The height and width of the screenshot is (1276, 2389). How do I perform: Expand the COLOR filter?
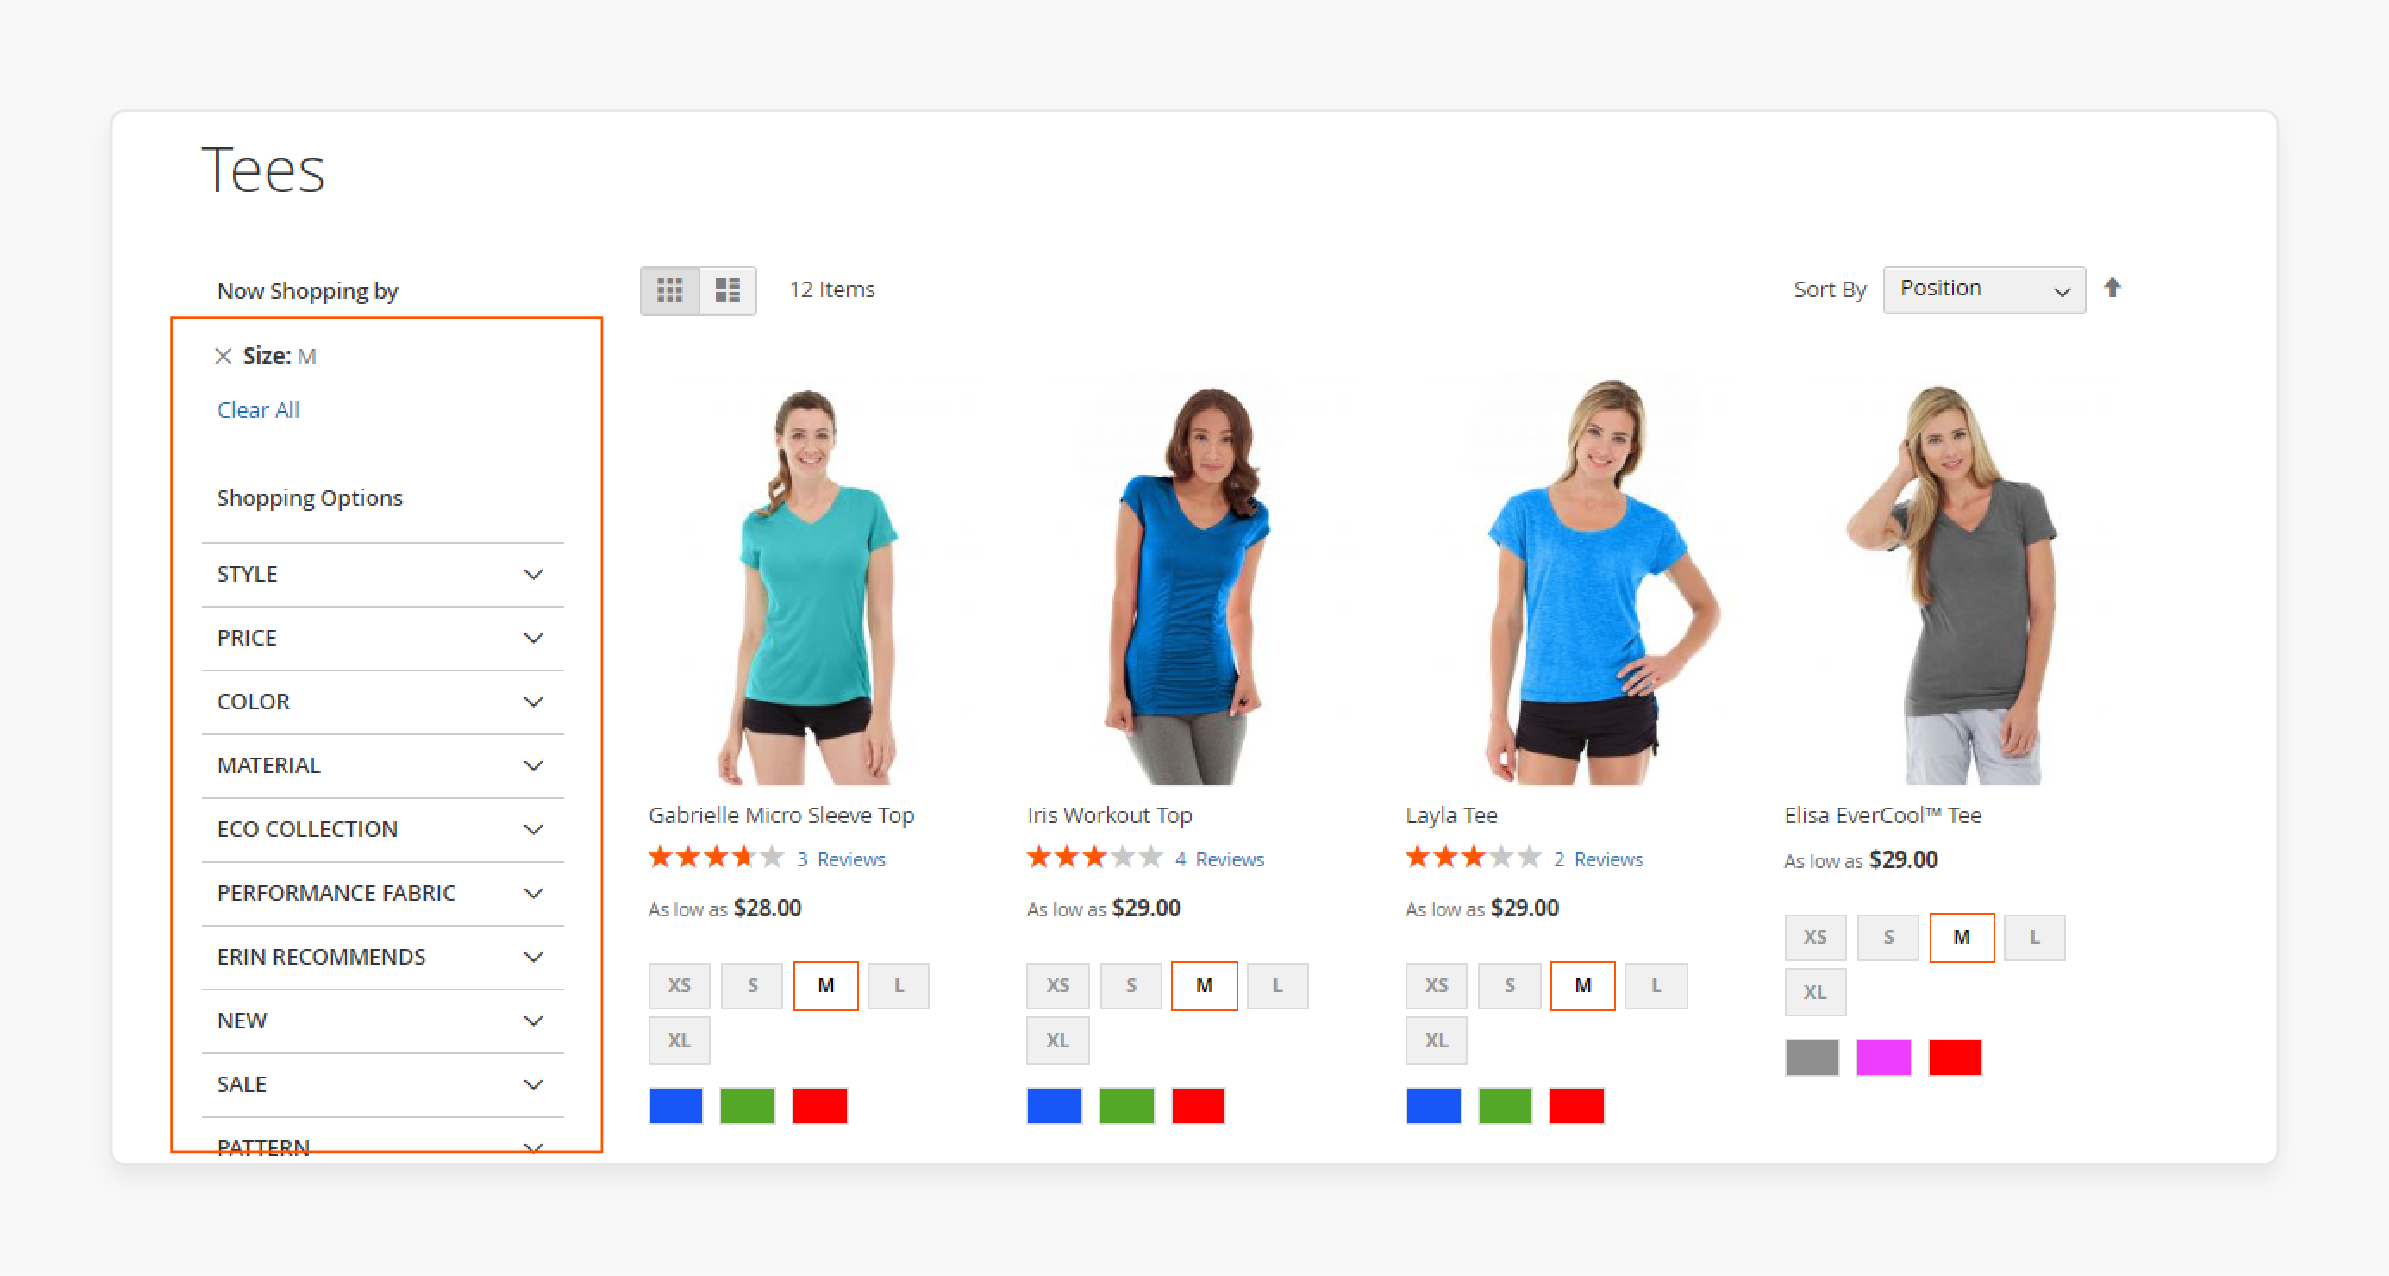click(382, 702)
